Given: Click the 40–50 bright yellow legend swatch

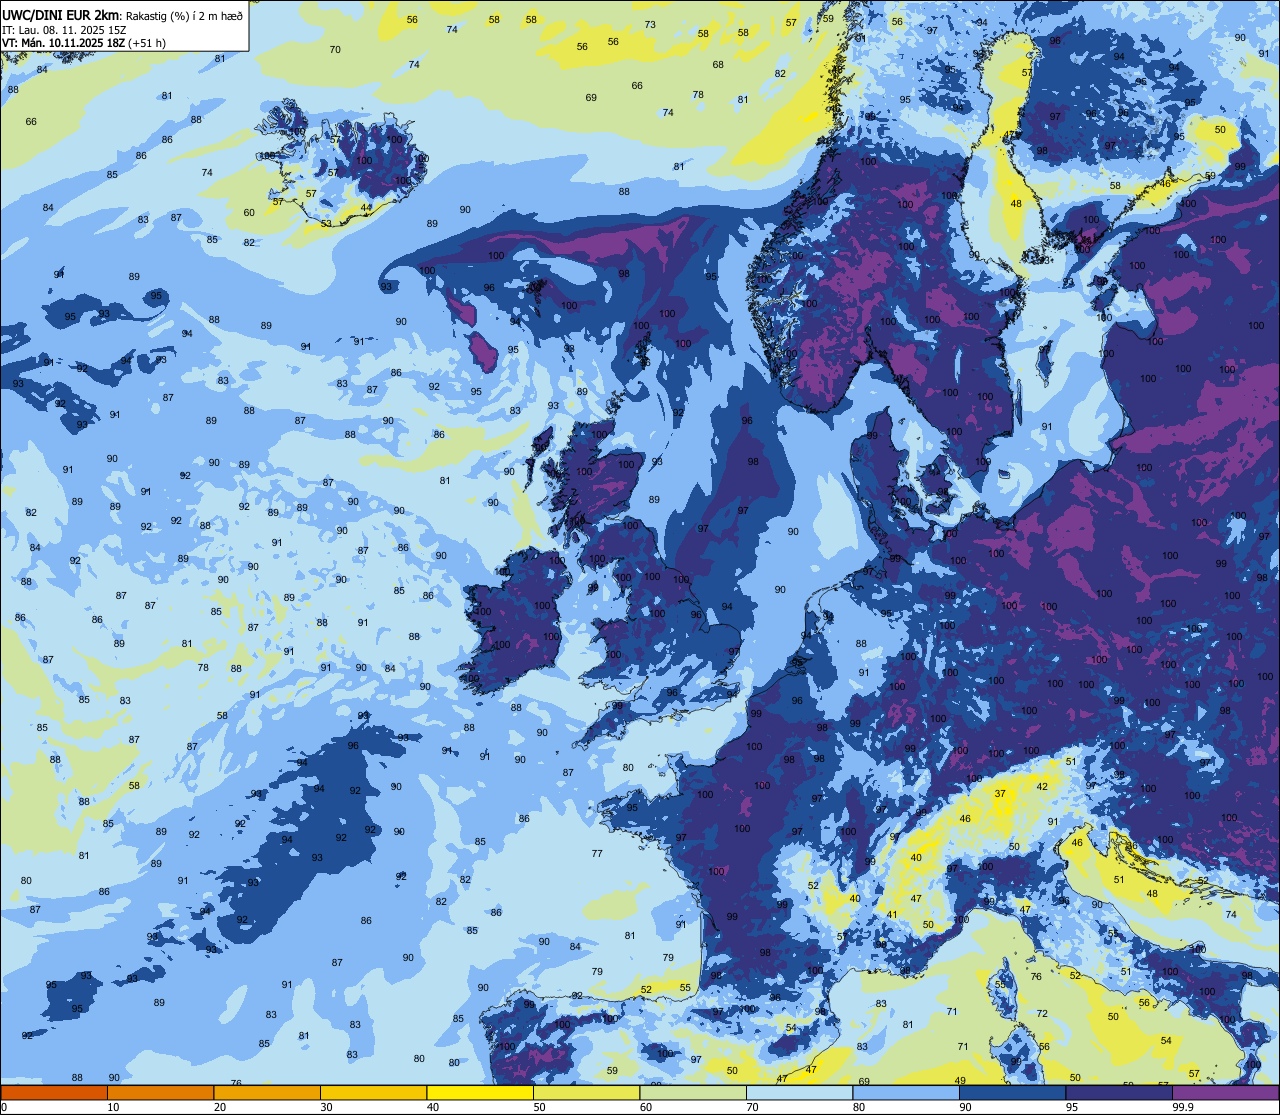Looking at the screenshot, I should (480, 1092).
